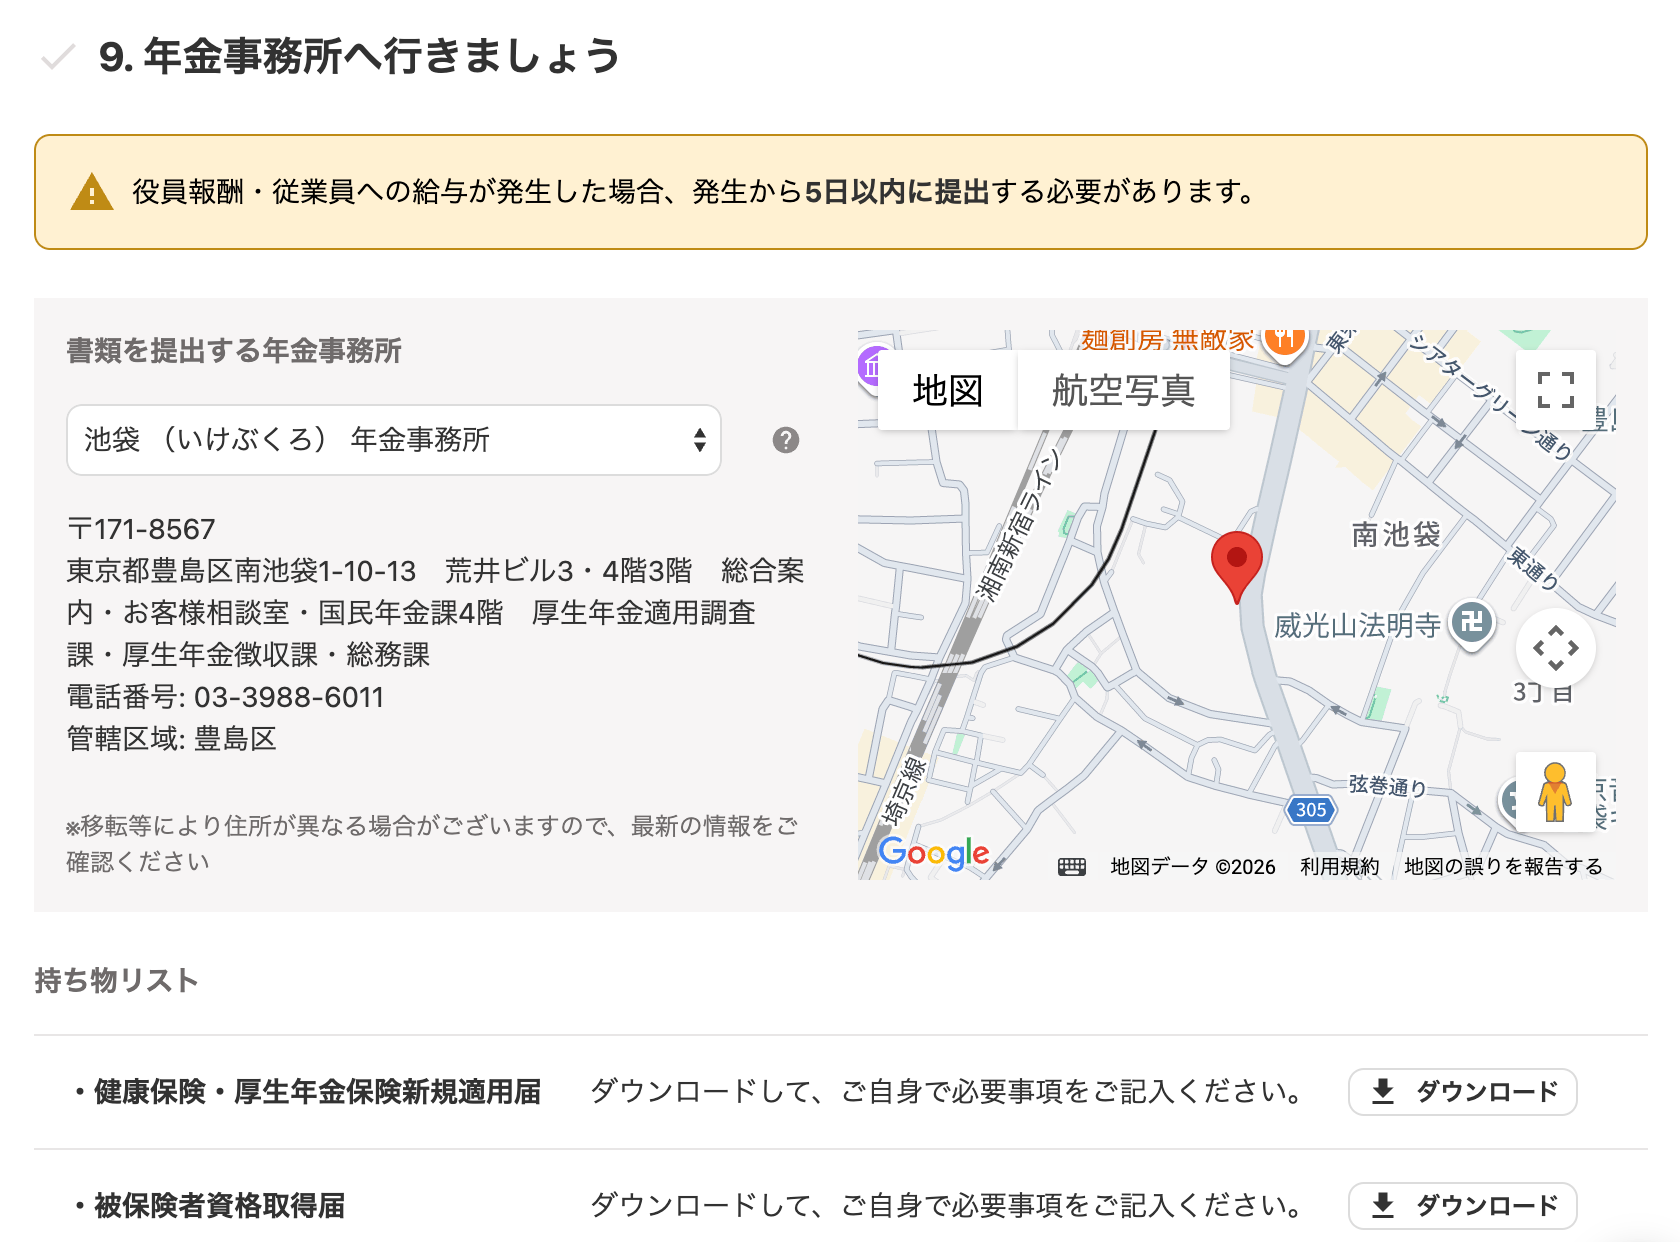Click the keyboard shortcuts icon on map
The width and height of the screenshot is (1680, 1242).
tap(1072, 867)
